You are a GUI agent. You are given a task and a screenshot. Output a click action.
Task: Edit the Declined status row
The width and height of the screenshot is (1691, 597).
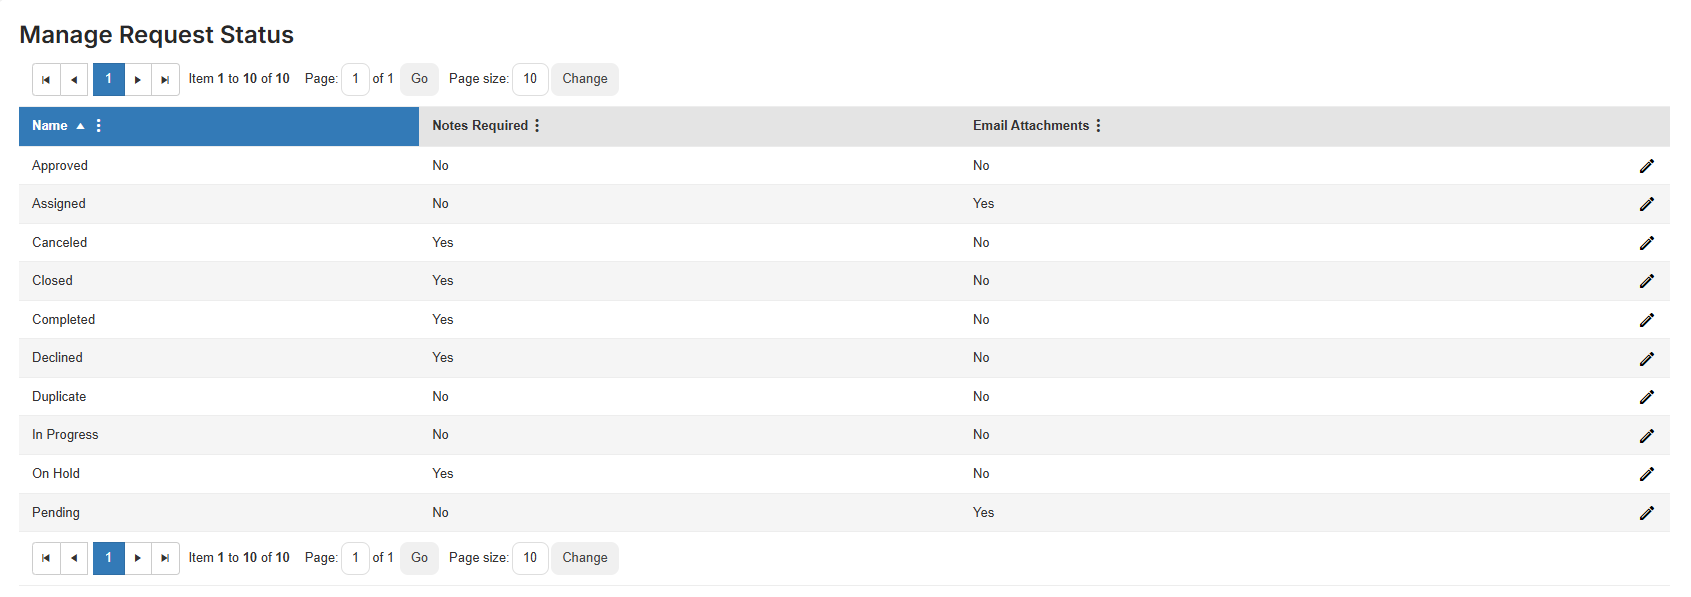(1647, 358)
